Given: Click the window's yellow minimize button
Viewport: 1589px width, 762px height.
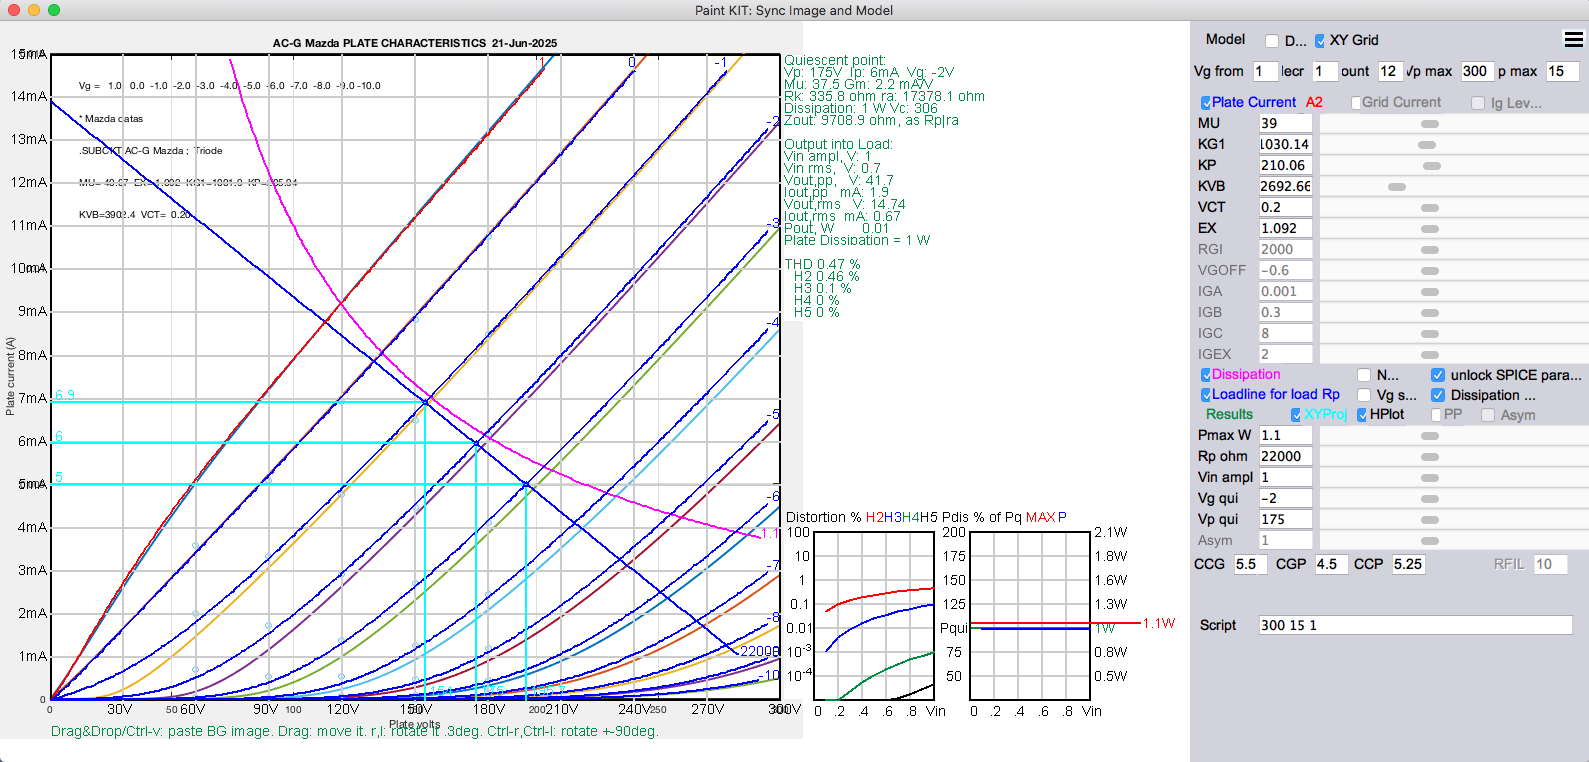Looking at the screenshot, I should coord(34,10).
